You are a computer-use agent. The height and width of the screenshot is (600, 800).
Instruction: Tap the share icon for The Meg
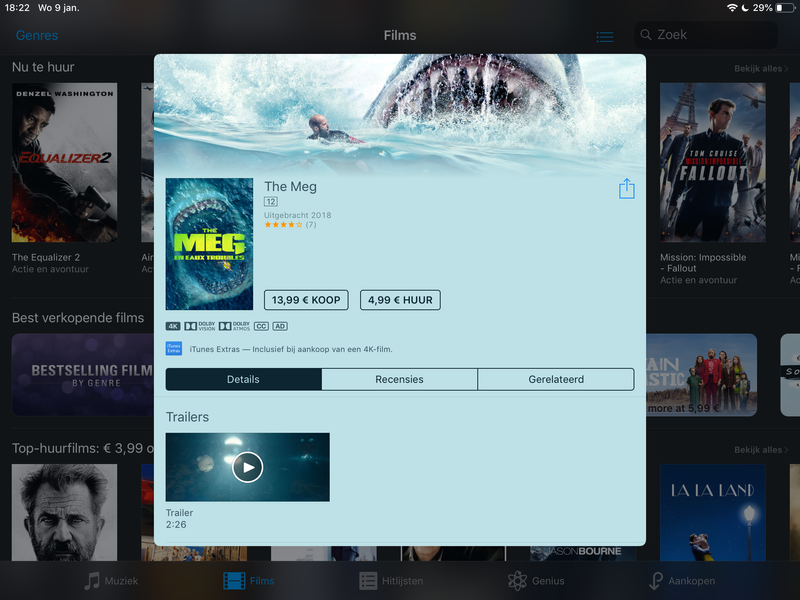pos(627,189)
